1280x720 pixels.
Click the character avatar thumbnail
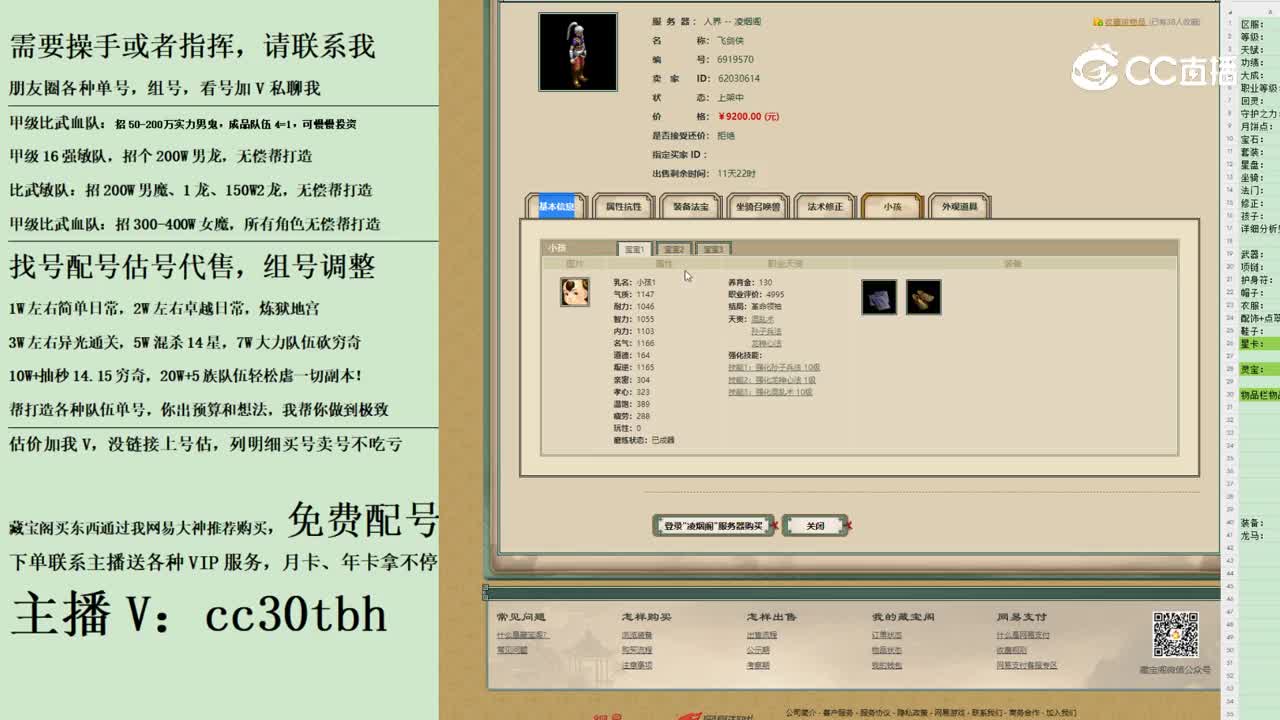click(x=578, y=52)
